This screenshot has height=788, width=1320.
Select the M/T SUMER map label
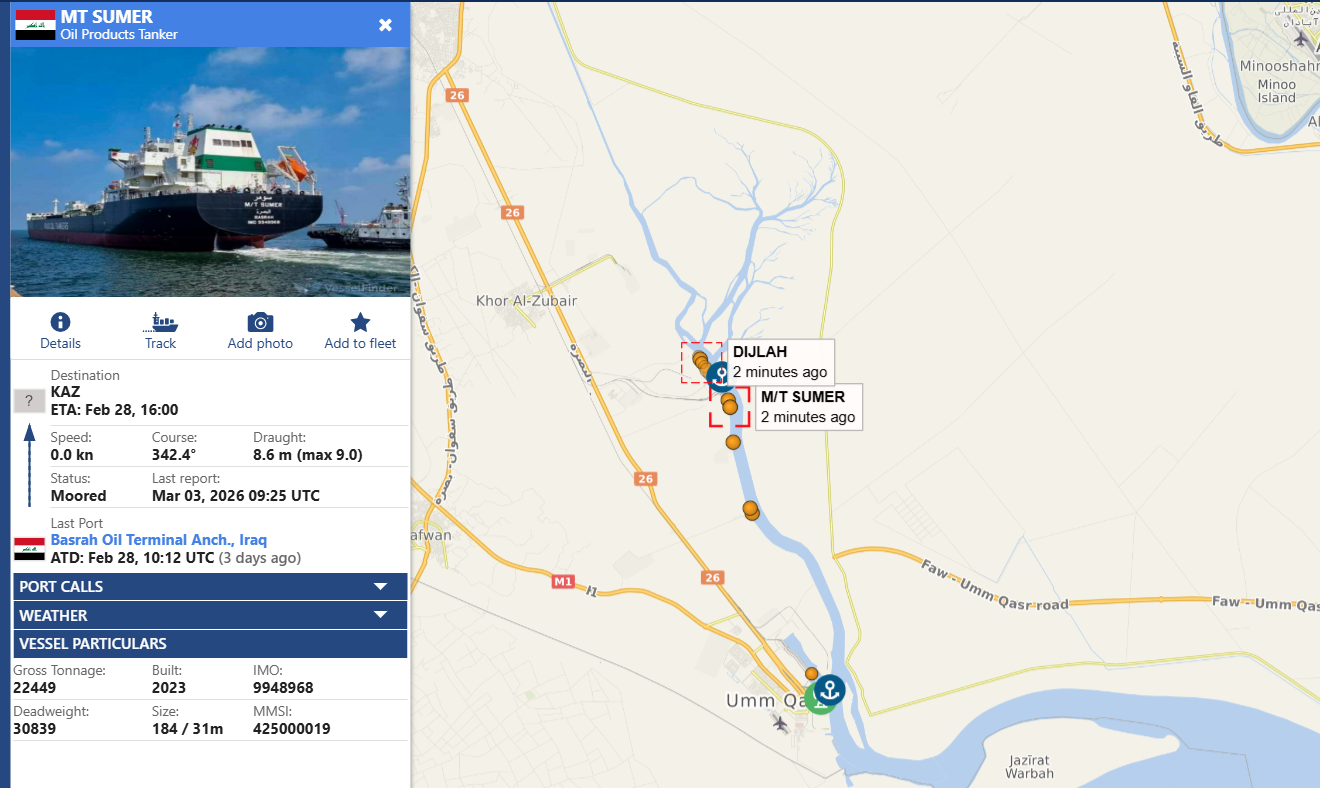point(803,397)
